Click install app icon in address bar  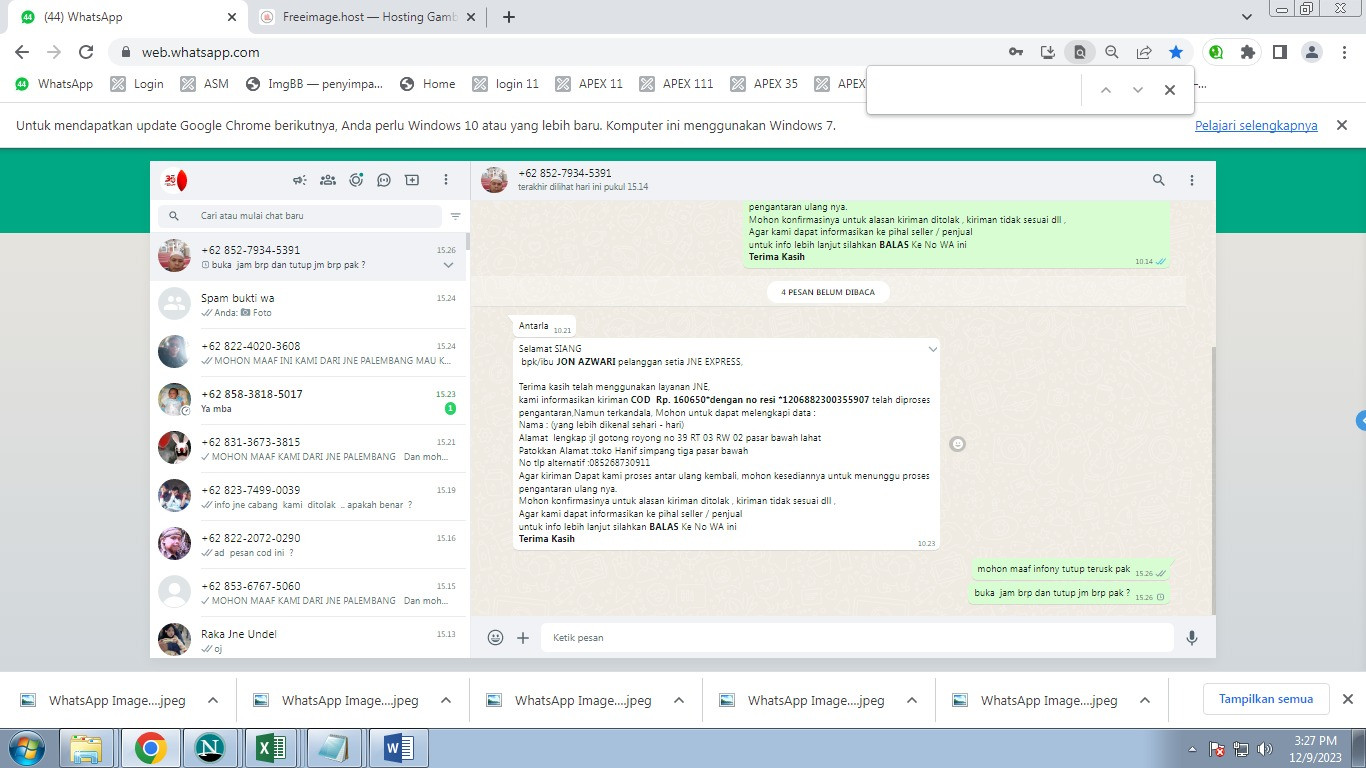click(x=1047, y=52)
